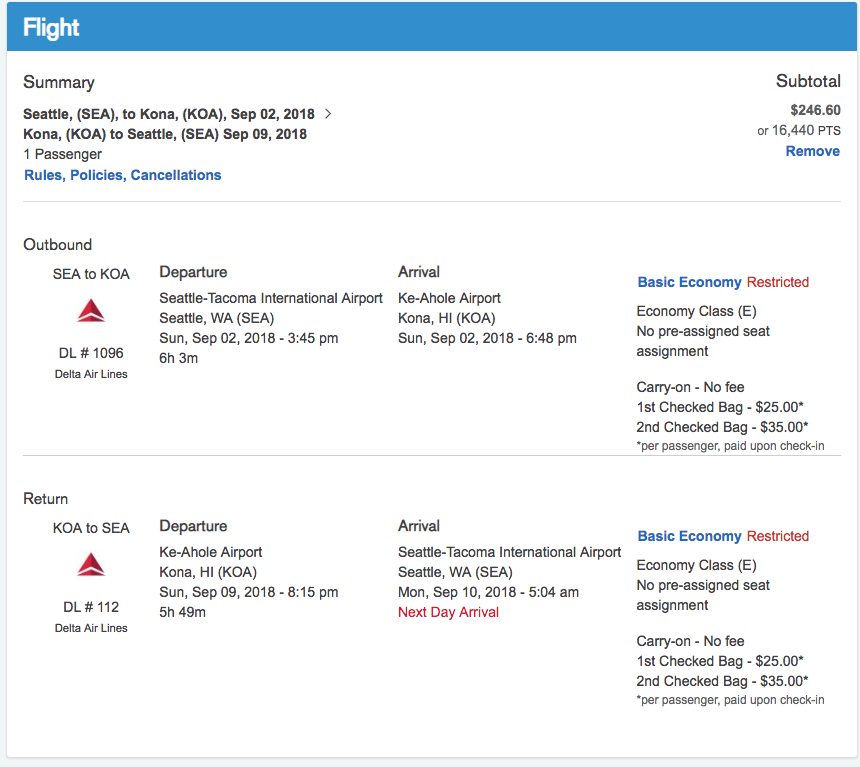Click the red Next Day Arrival notice

pyautogui.click(x=448, y=612)
